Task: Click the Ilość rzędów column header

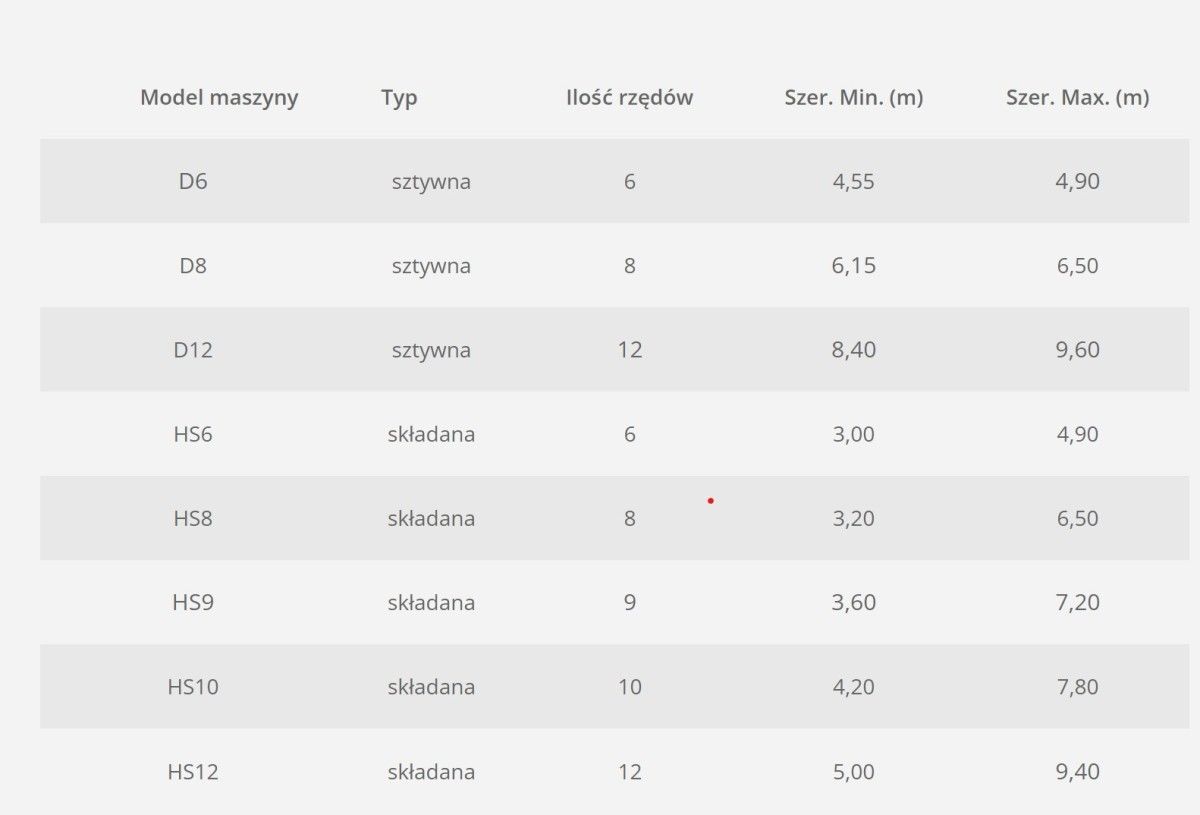Action: pyautogui.click(x=629, y=98)
